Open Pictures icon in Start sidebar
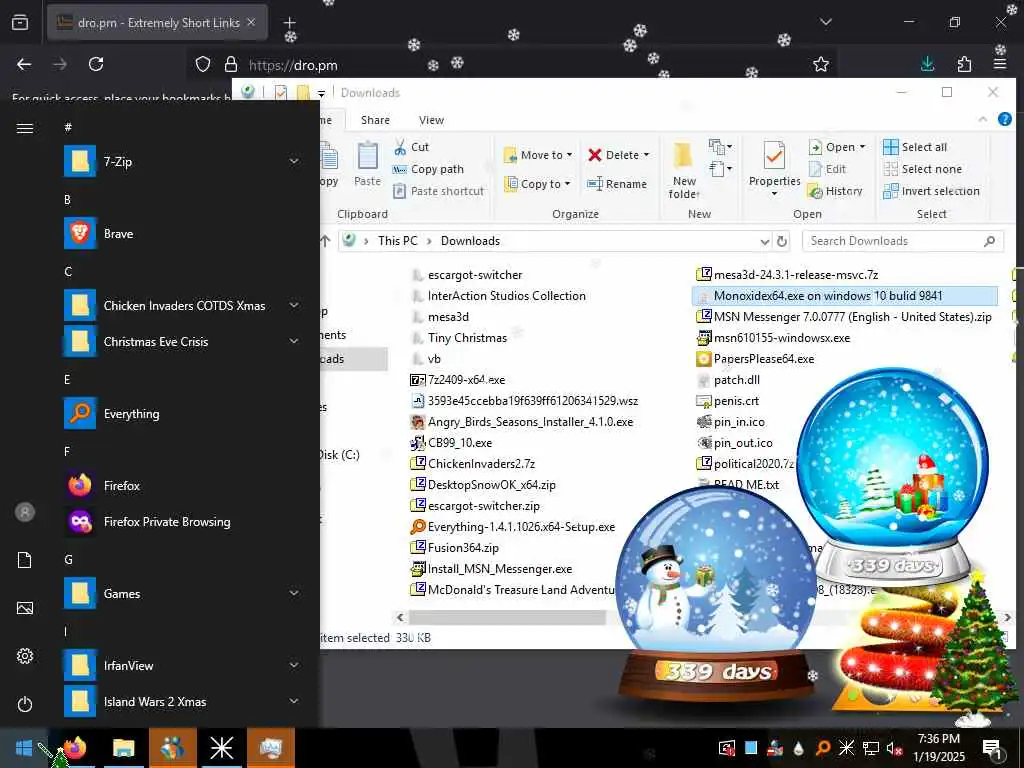The image size is (1024, 768). 25,608
